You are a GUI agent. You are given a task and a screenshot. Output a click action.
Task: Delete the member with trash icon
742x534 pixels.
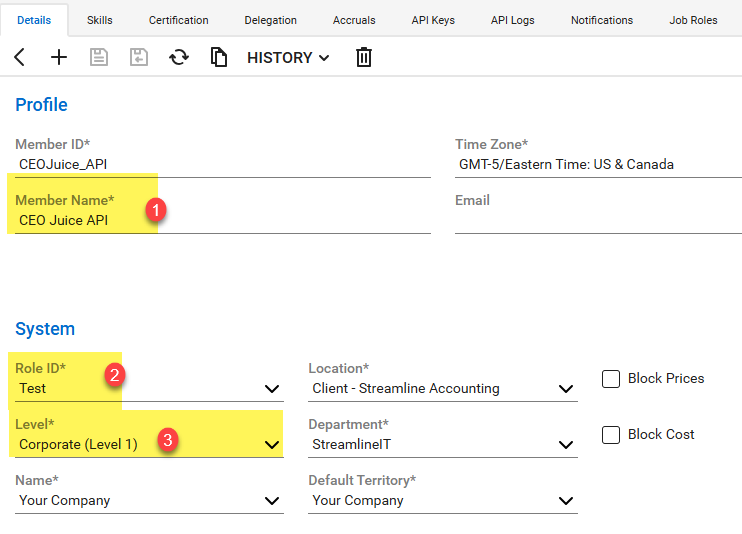tap(363, 57)
